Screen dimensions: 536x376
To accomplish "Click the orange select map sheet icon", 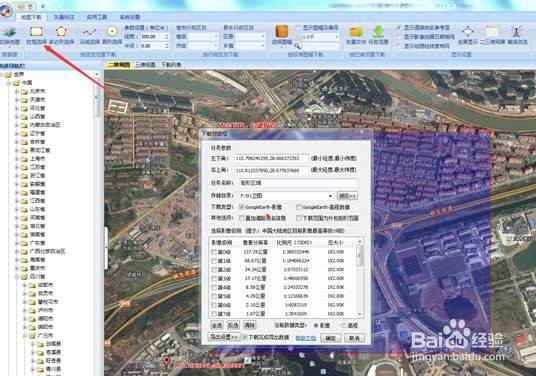I will point(282,31).
